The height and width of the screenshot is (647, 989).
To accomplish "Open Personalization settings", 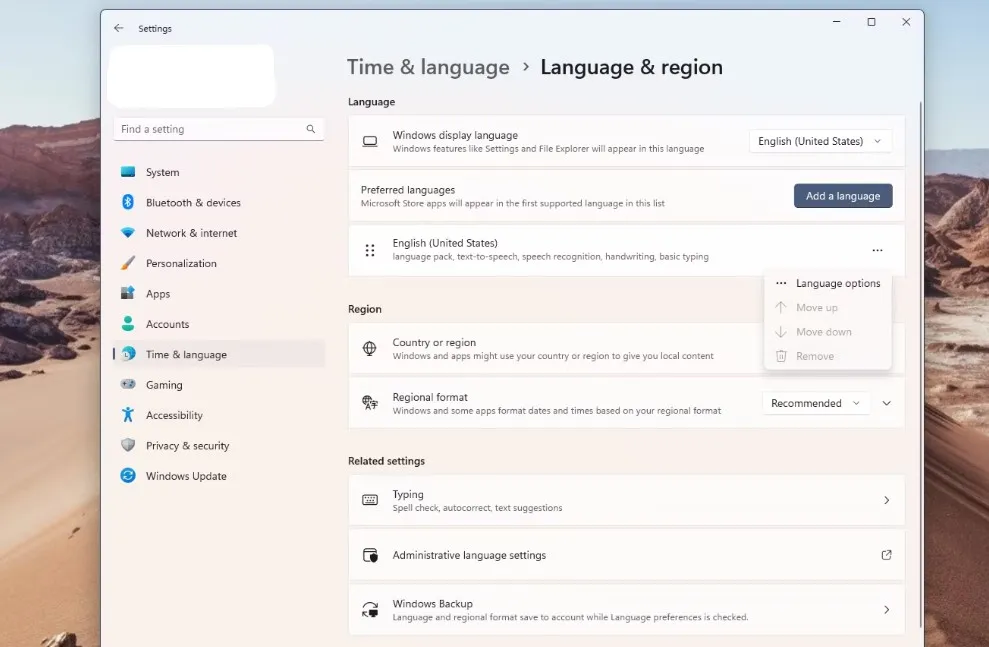I will click(181, 263).
